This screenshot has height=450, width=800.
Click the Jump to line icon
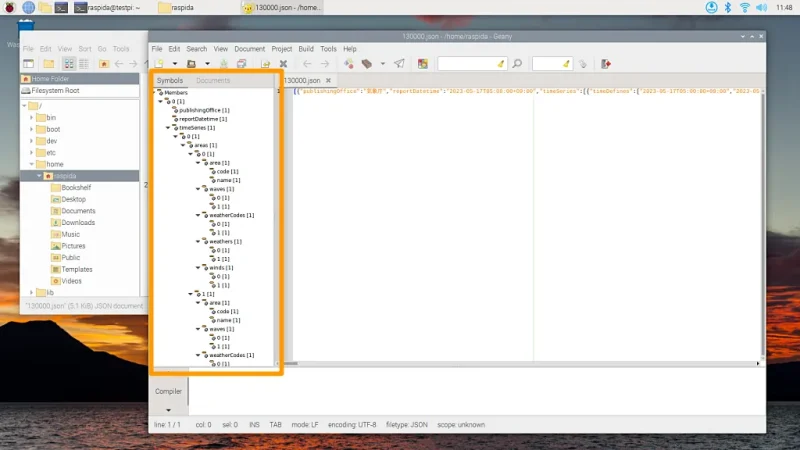coord(583,64)
